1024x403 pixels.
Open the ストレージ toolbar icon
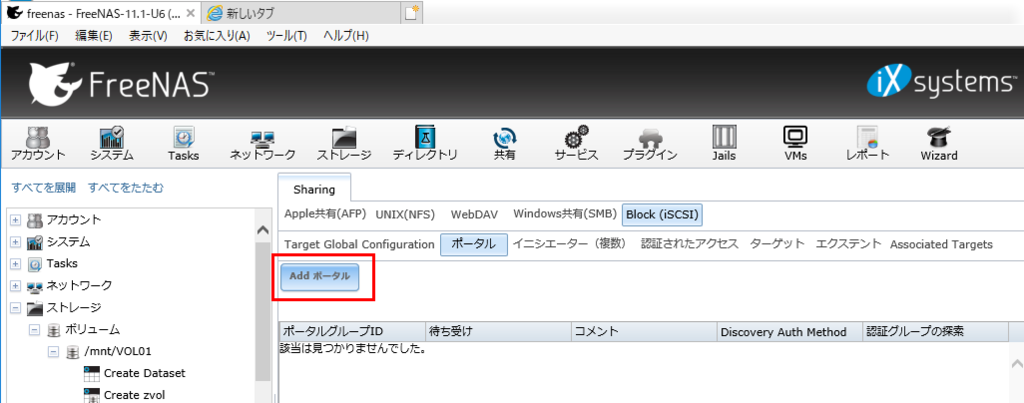(344, 143)
